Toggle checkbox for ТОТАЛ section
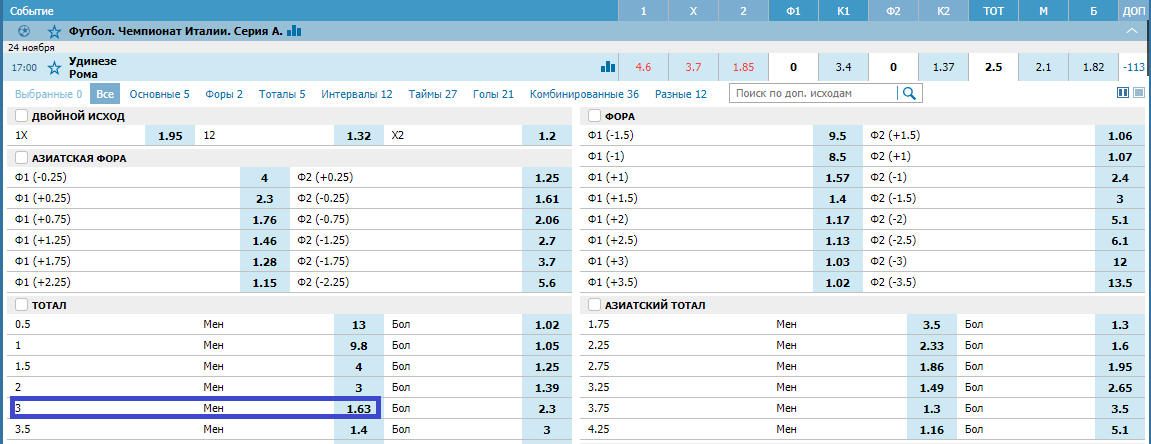 [21, 305]
